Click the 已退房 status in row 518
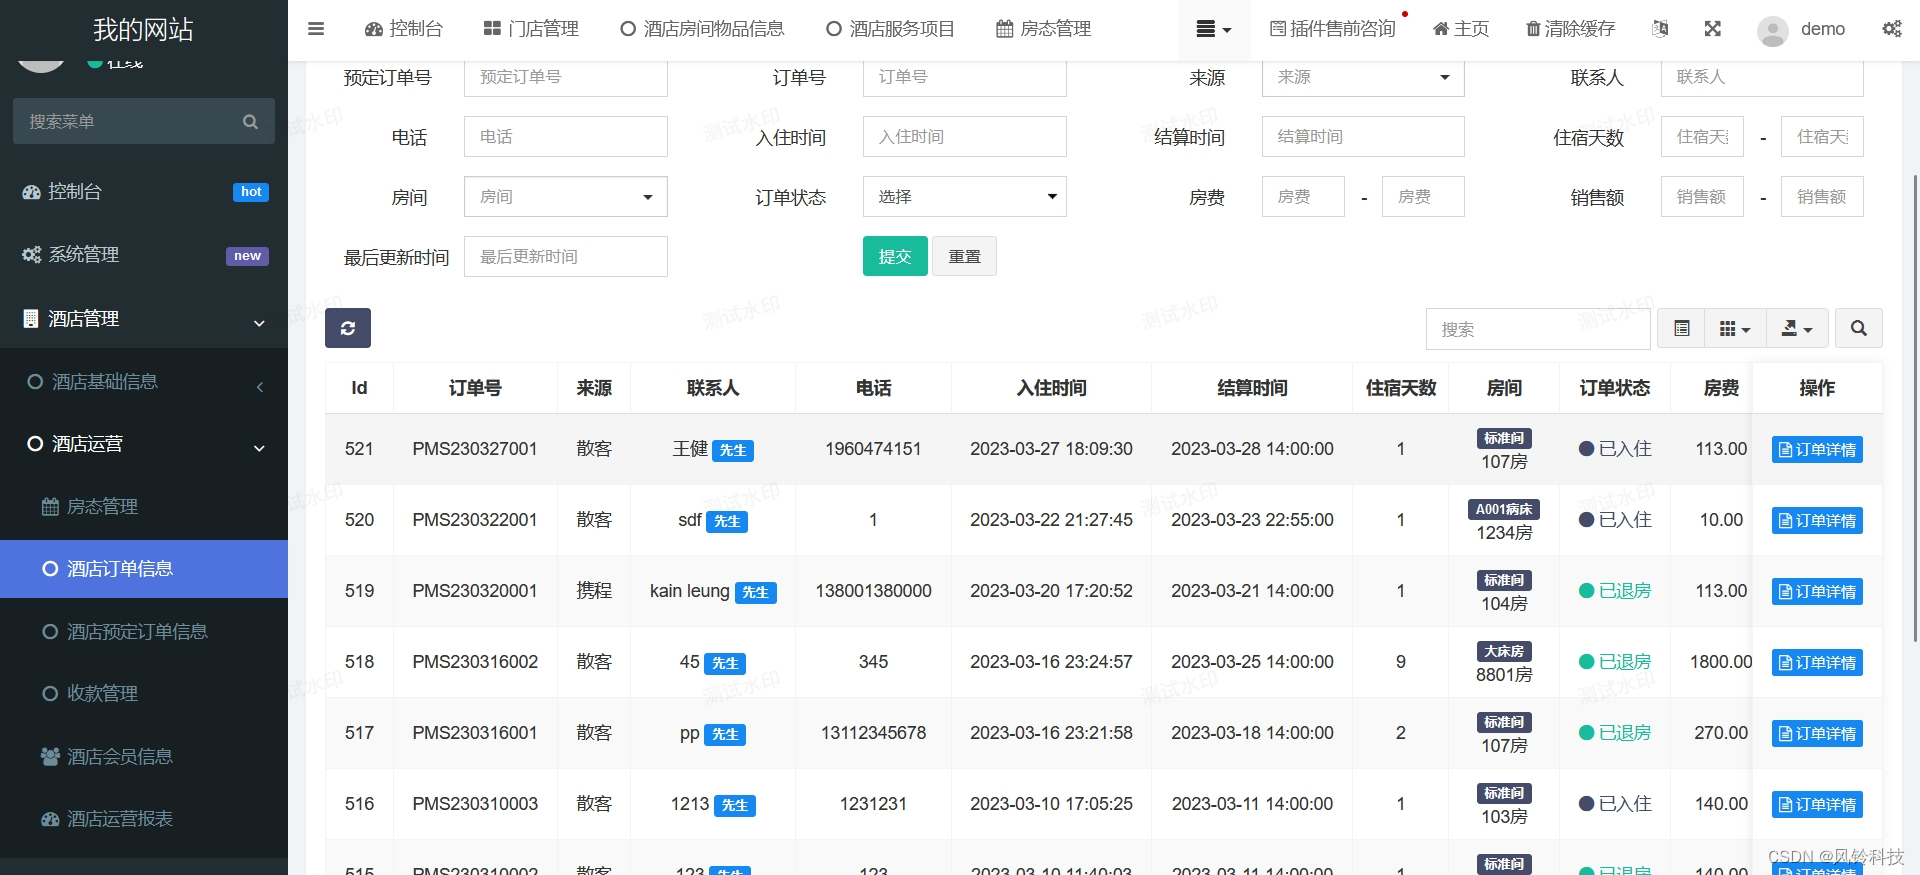Screen dimensions: 1920x875 pyautogui.click(x=1615, y=662)
